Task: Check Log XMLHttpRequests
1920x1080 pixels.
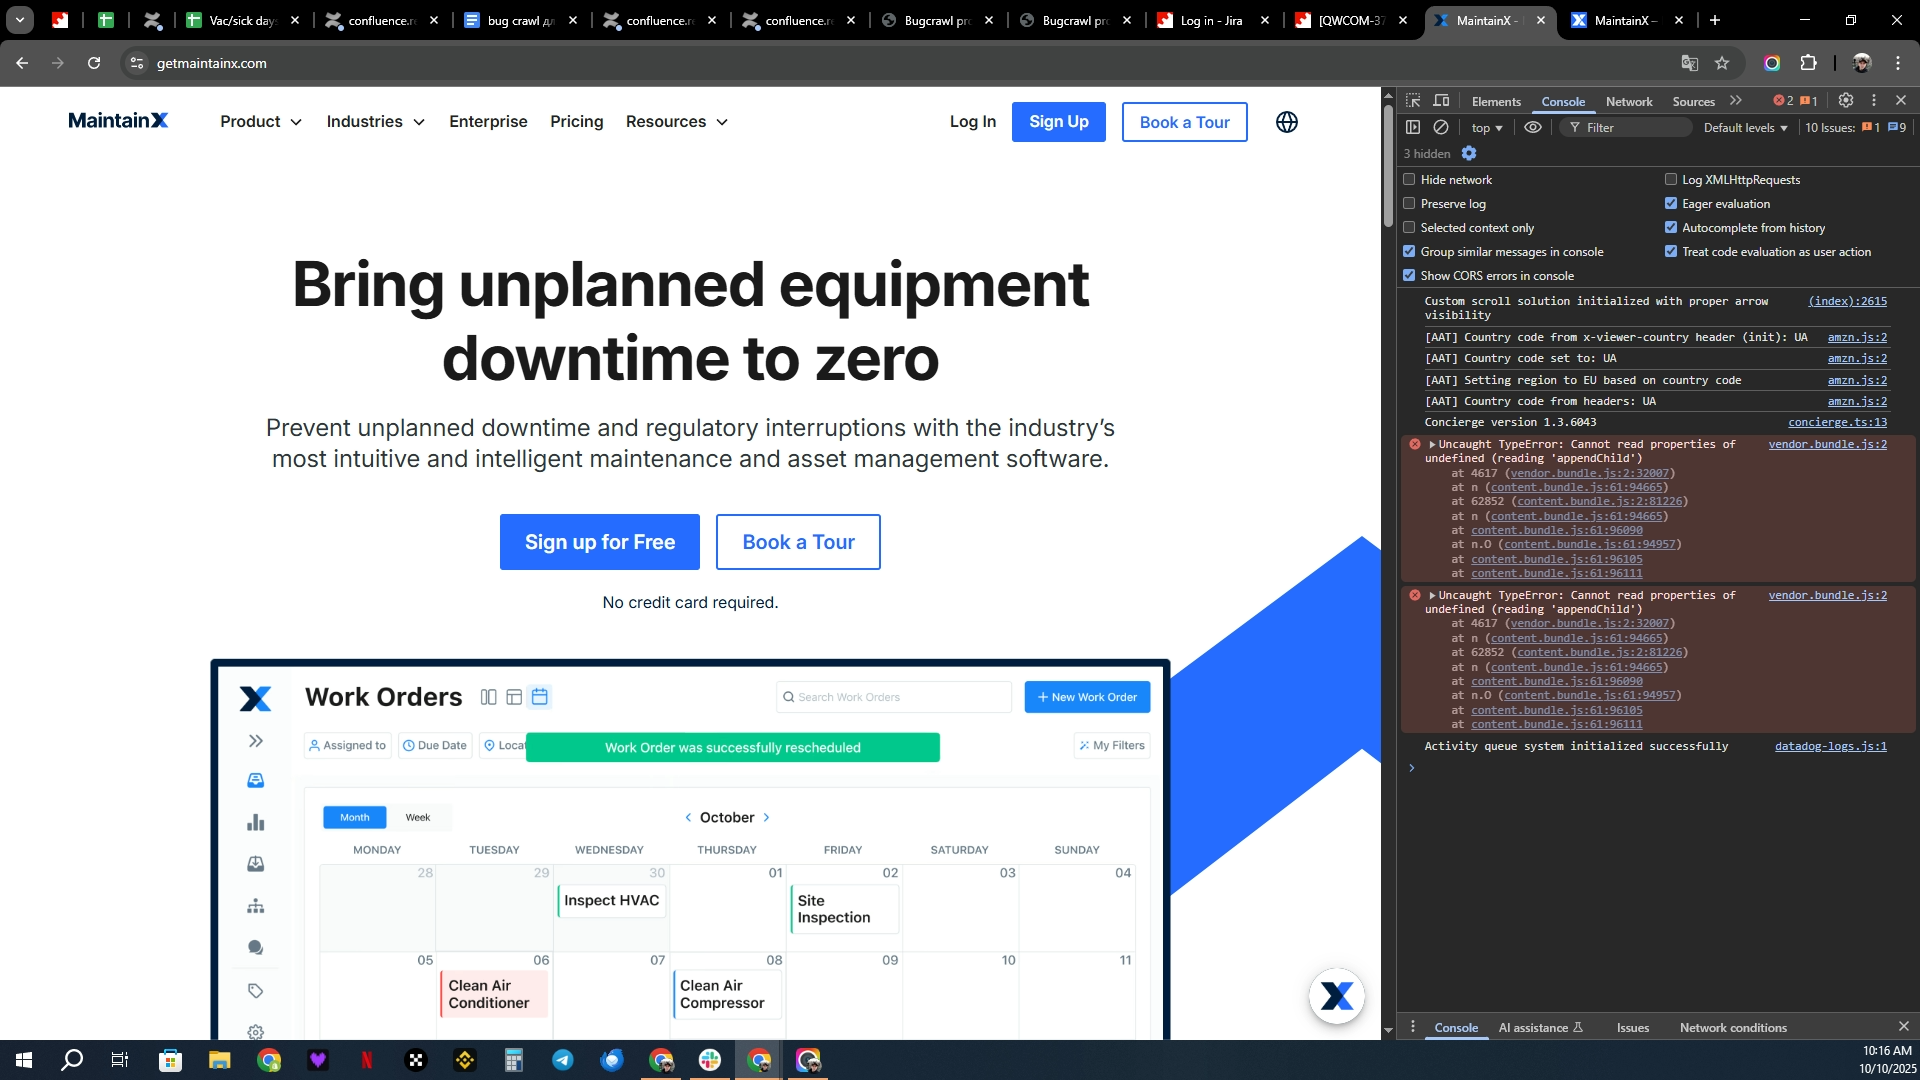Action: coord(1671,179)
